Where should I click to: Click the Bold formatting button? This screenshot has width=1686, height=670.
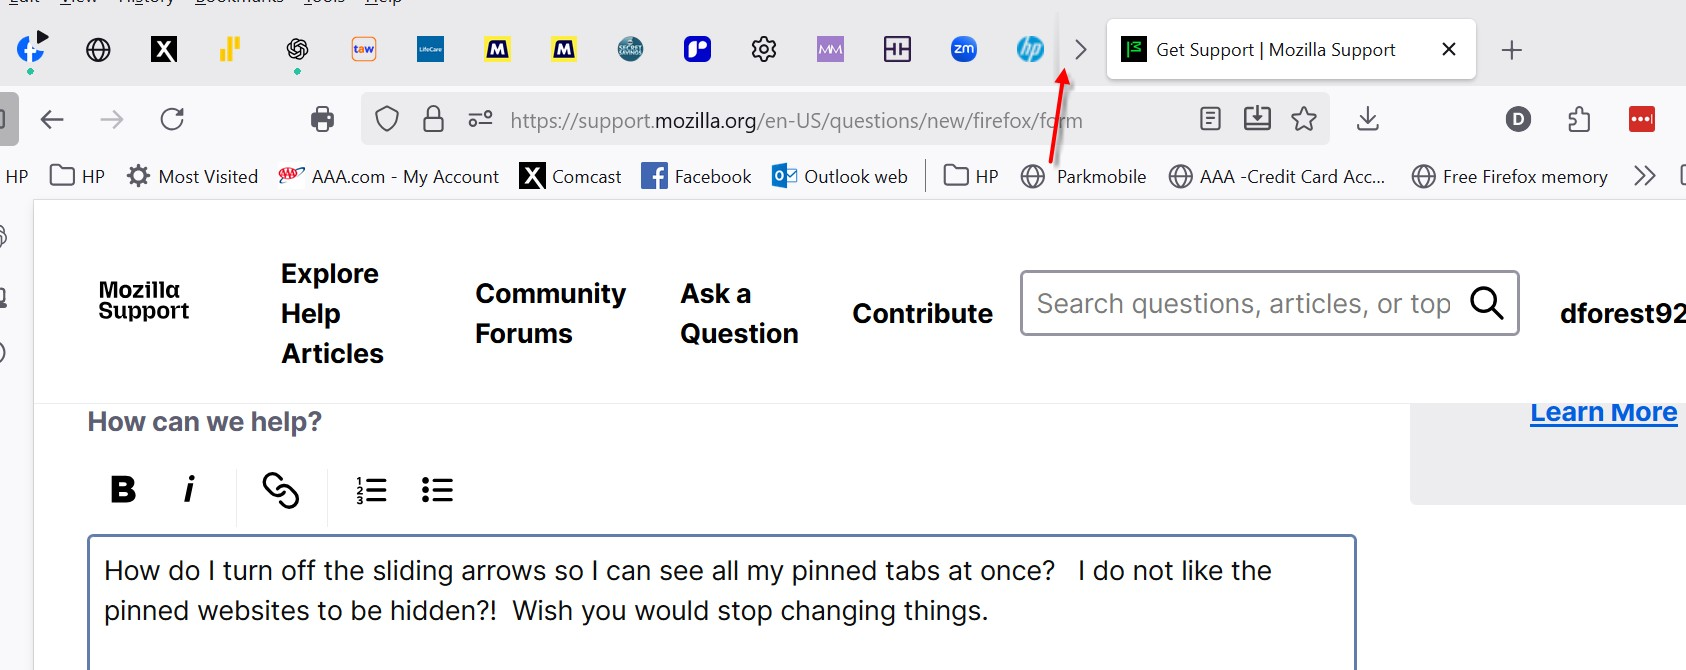(x=123, y=489)
